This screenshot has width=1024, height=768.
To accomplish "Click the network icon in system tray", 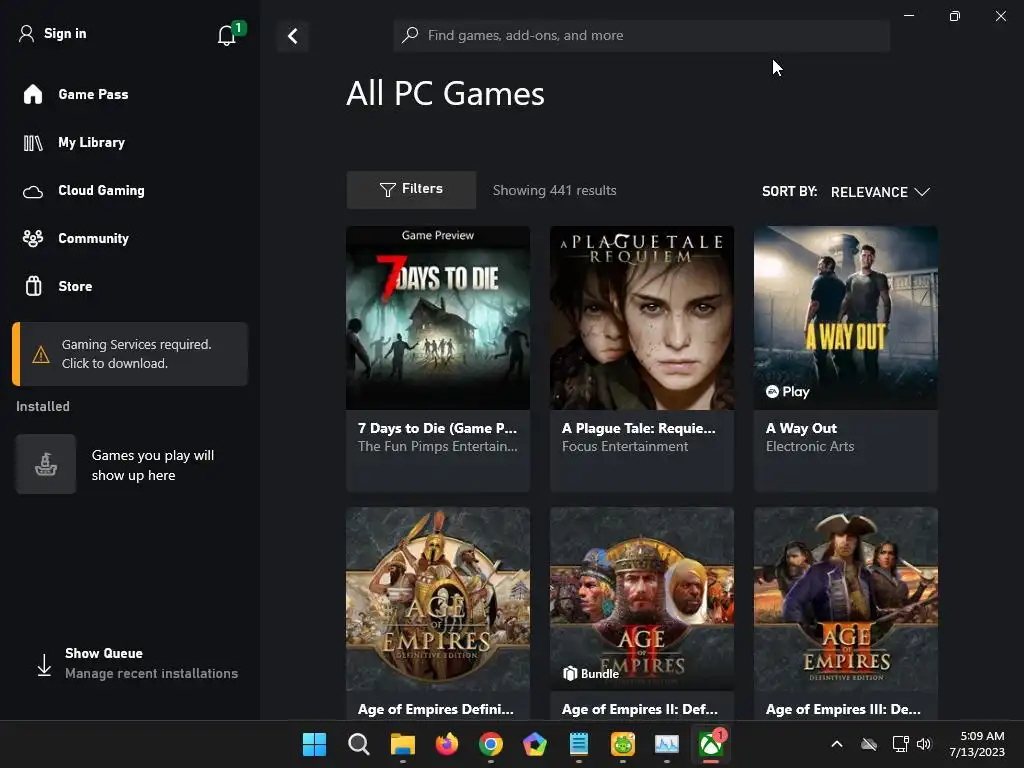I will click(x=900, y=744).
